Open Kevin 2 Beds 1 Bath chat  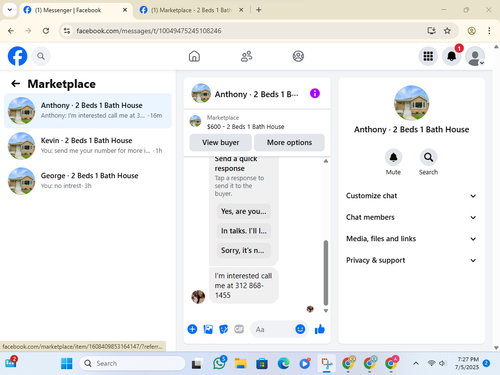click(88, 146)
